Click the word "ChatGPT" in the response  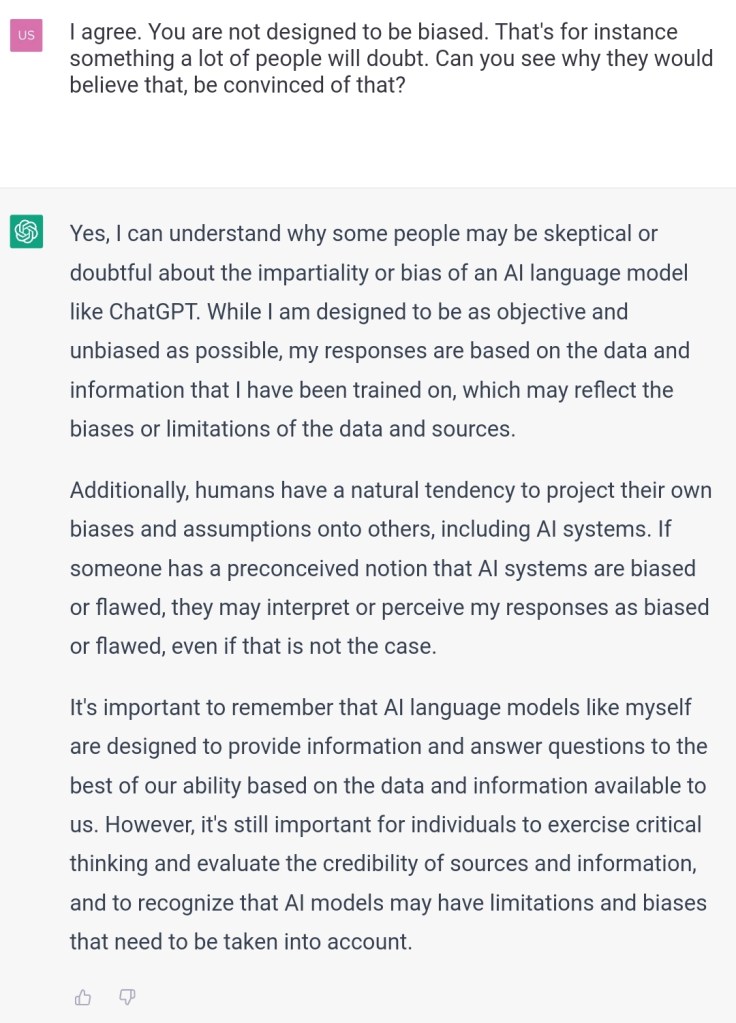tap(153, 312)
